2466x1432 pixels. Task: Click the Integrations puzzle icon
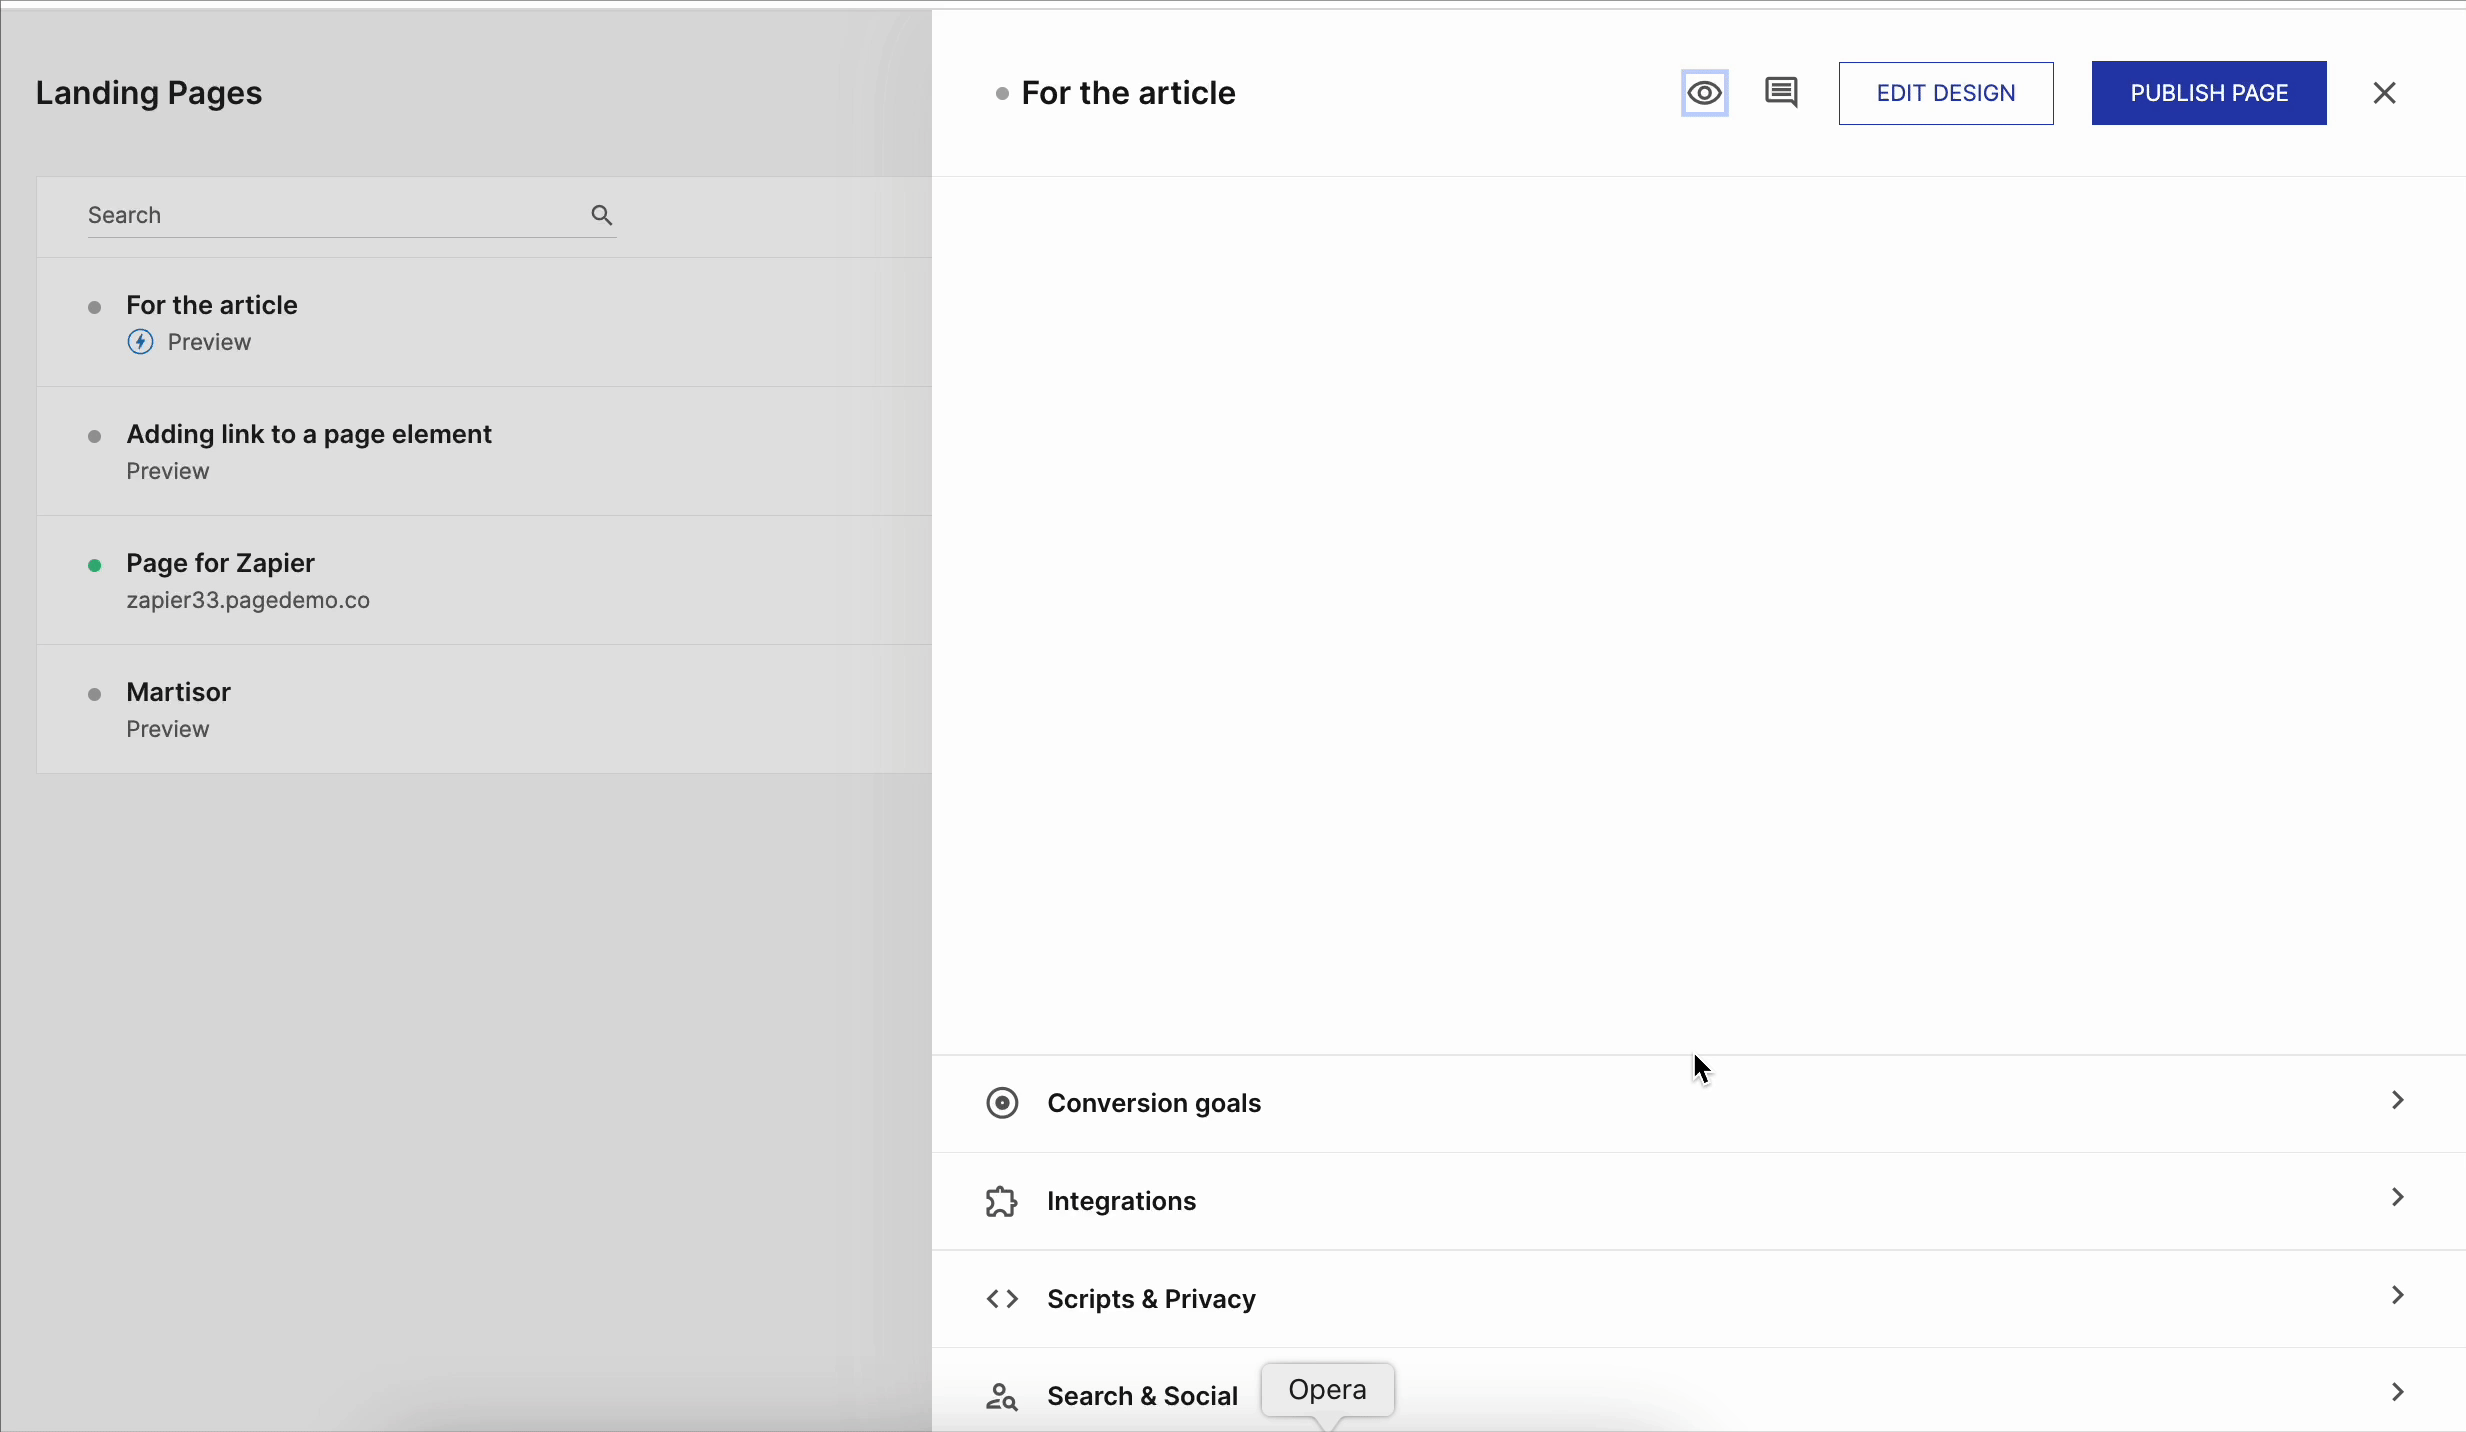pyautogui.click(x=1001, y=1201)
